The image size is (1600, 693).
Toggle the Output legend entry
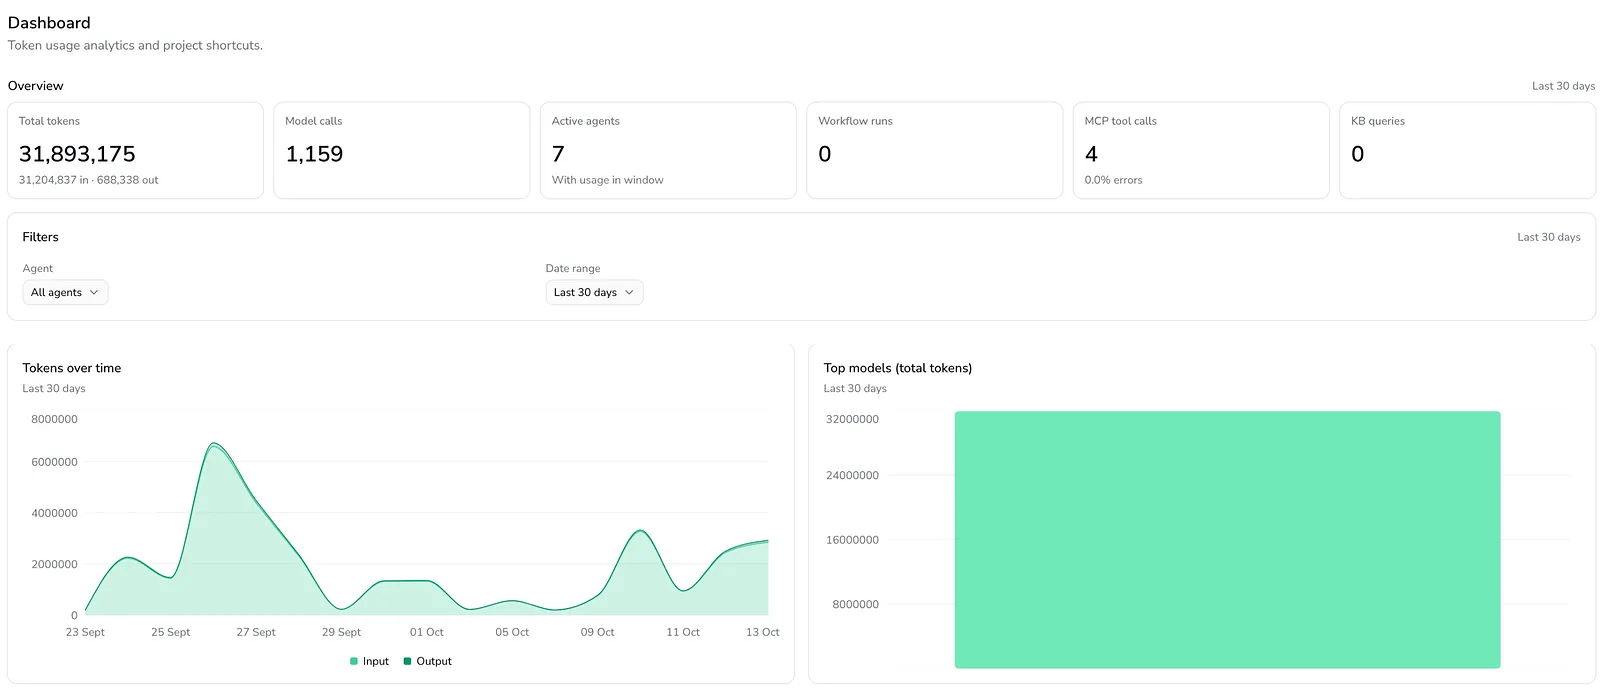point(427,661)
